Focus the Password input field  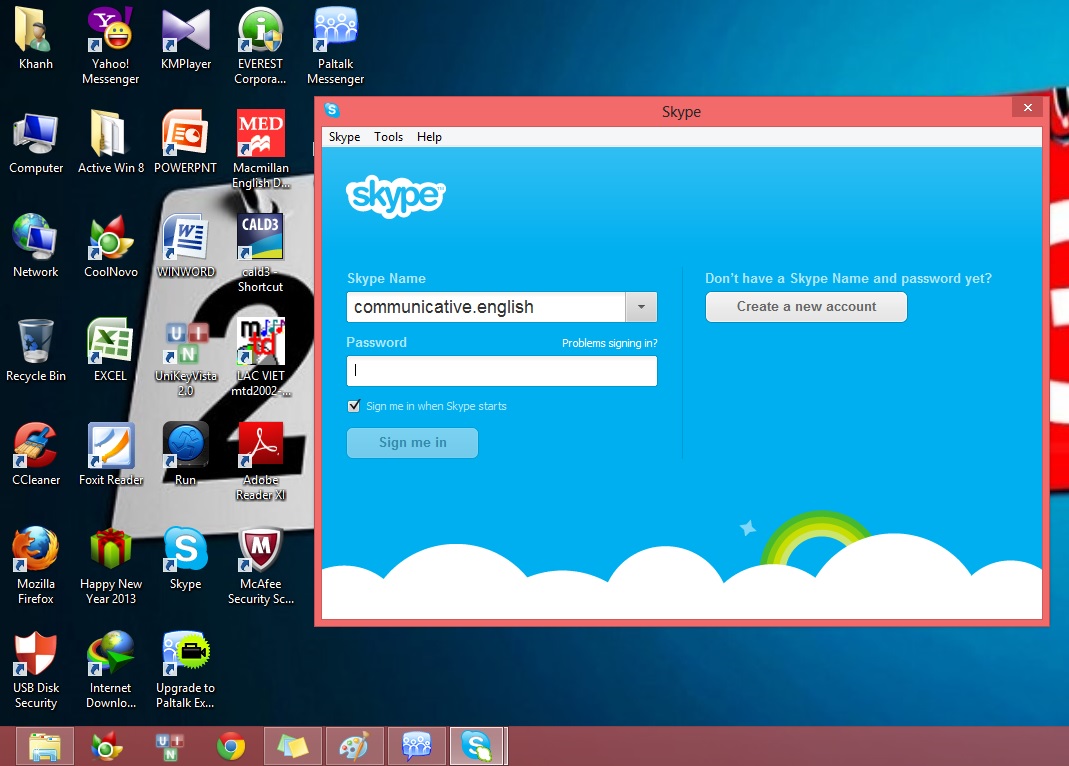502,371
